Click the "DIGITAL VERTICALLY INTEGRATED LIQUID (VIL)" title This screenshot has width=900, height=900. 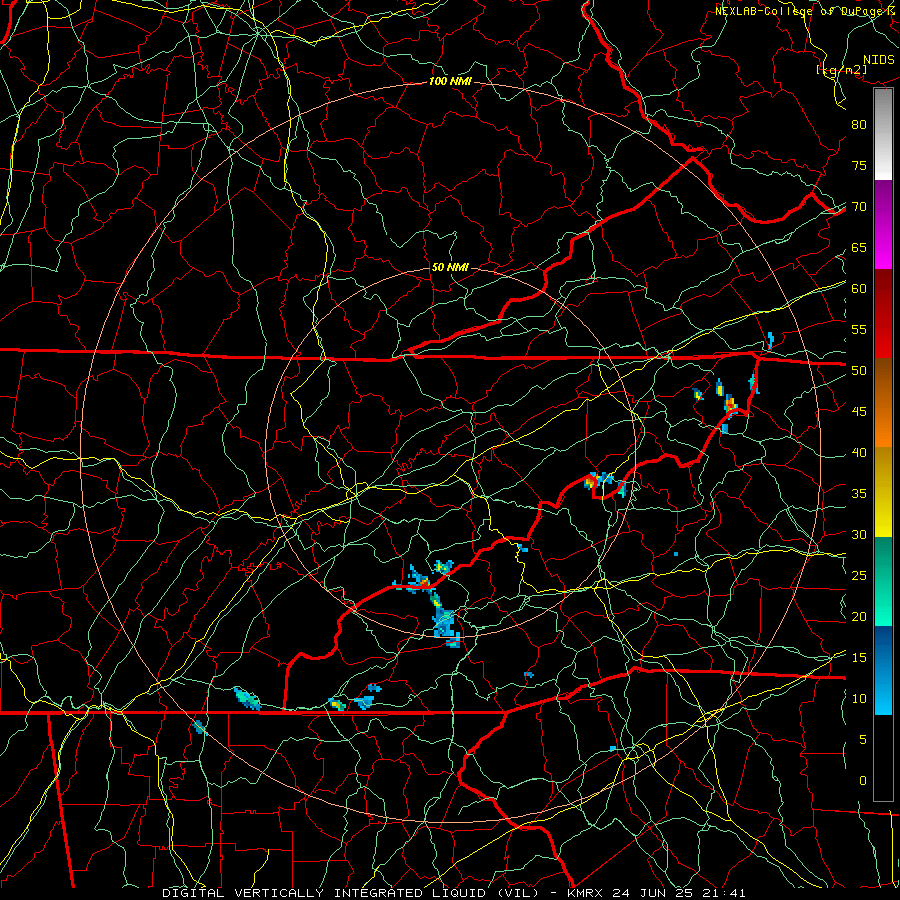351,893
